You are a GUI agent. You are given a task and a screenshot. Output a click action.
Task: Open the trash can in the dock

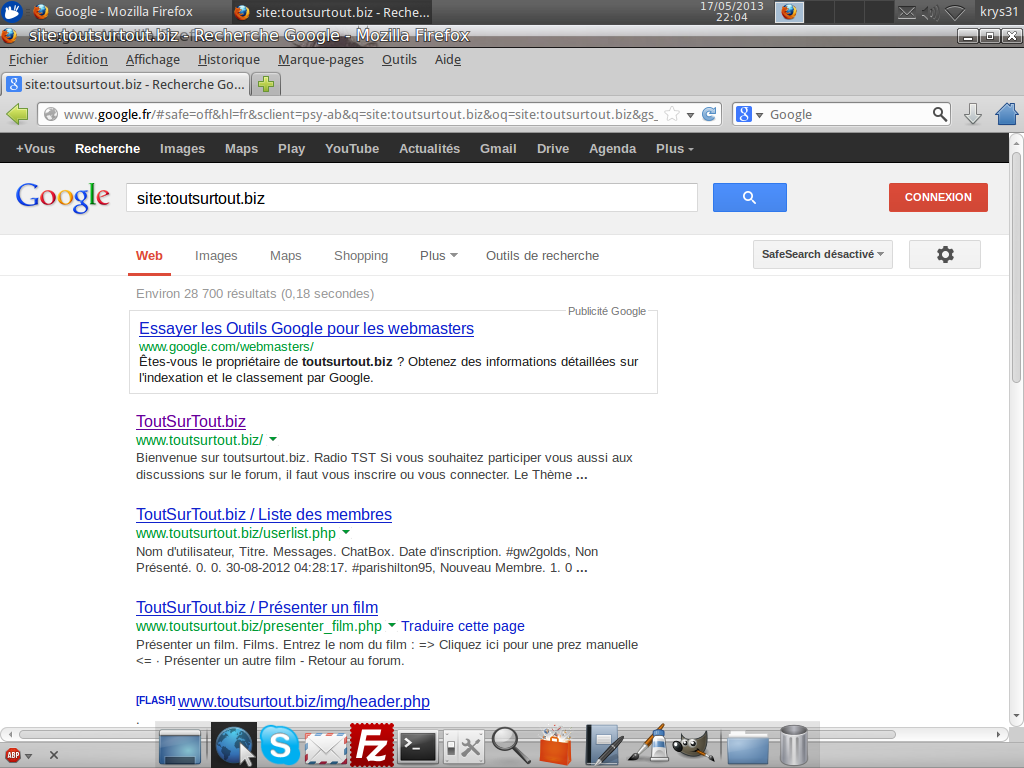click(794, 745)
